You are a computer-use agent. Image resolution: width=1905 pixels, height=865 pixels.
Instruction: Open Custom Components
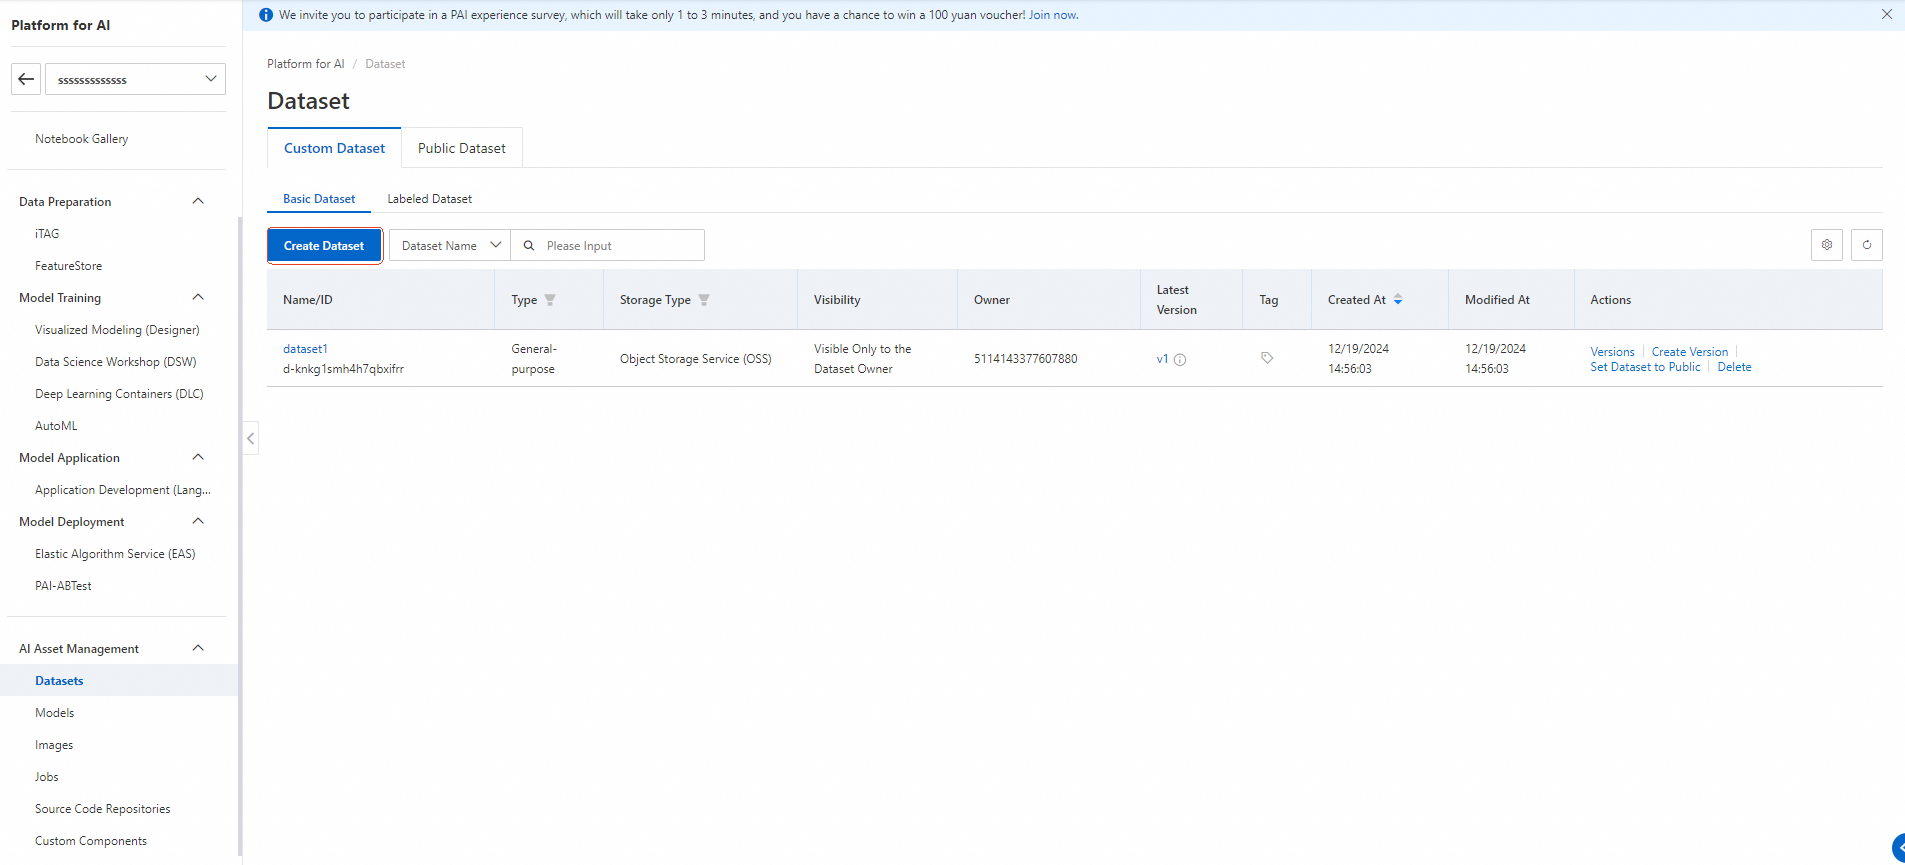coord(91,841)
